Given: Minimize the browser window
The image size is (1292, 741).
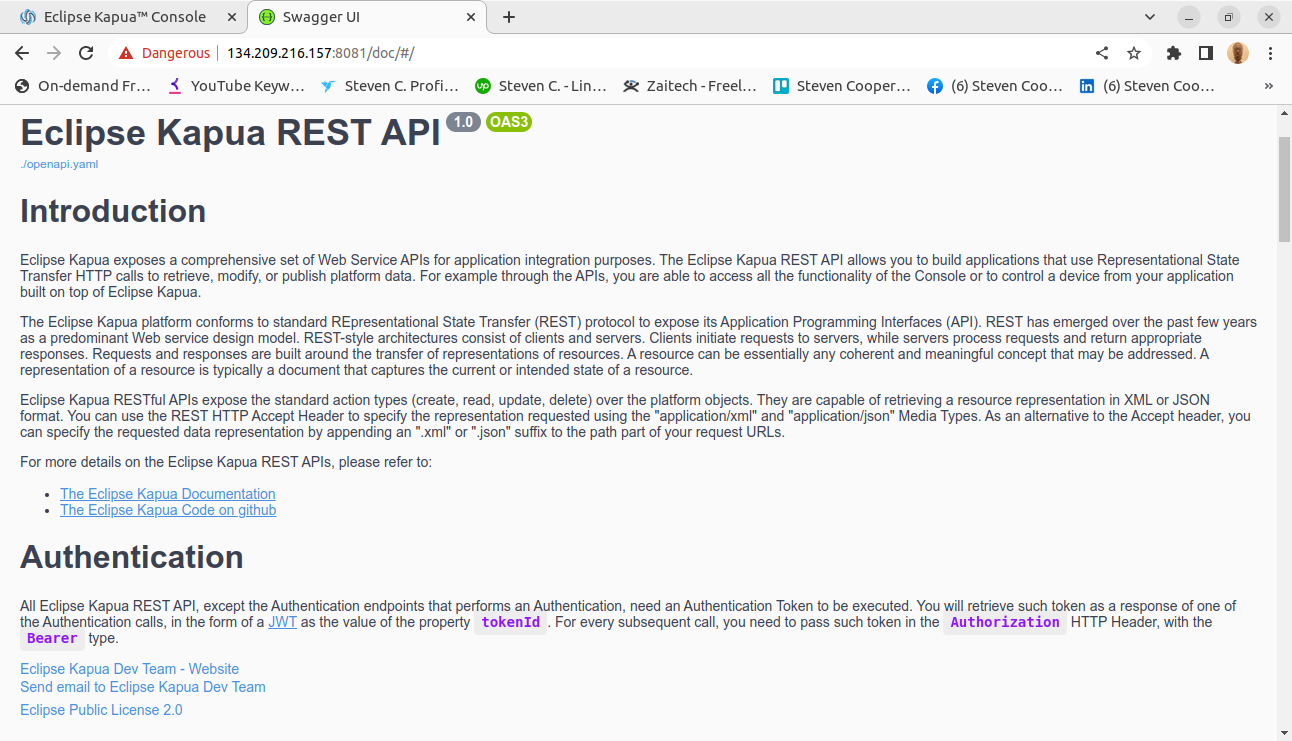Looking at the screenshot, I should pos(1189,17).
